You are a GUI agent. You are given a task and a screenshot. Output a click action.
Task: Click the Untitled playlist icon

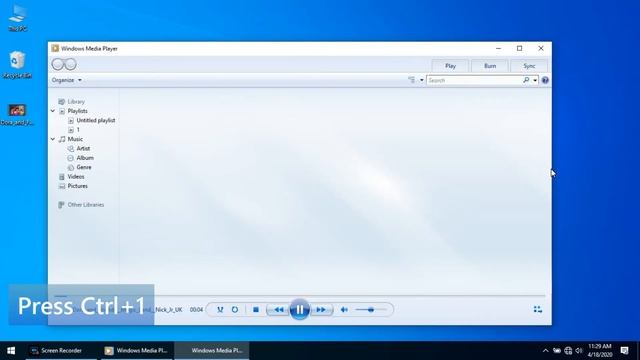click(71, 120)
